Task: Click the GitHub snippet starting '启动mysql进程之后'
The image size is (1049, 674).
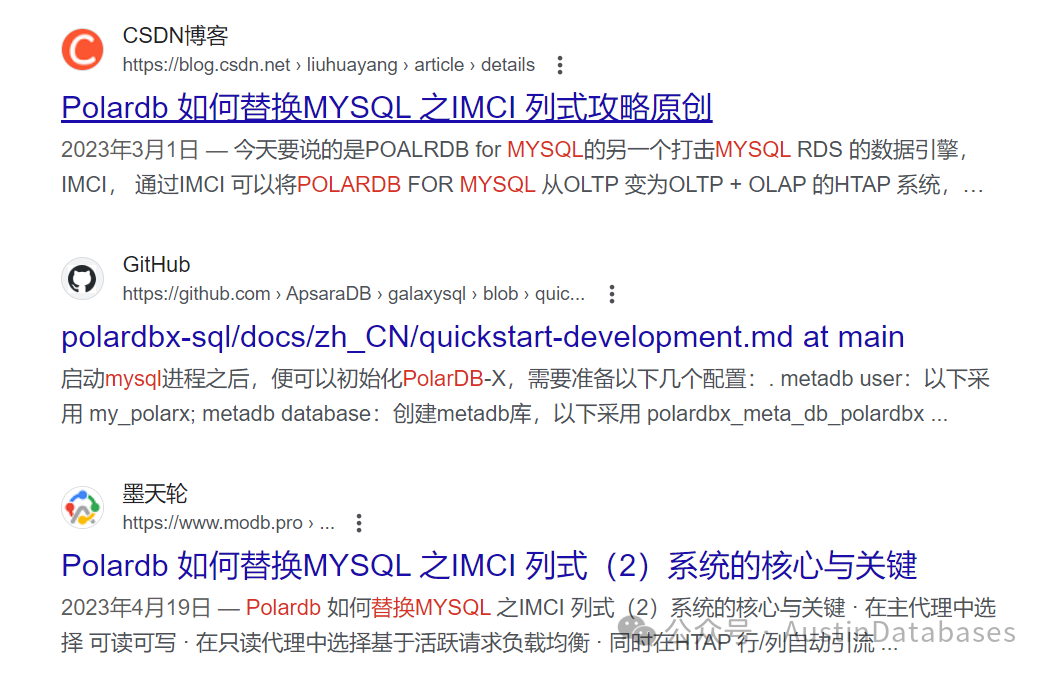Action: point(525,396)
